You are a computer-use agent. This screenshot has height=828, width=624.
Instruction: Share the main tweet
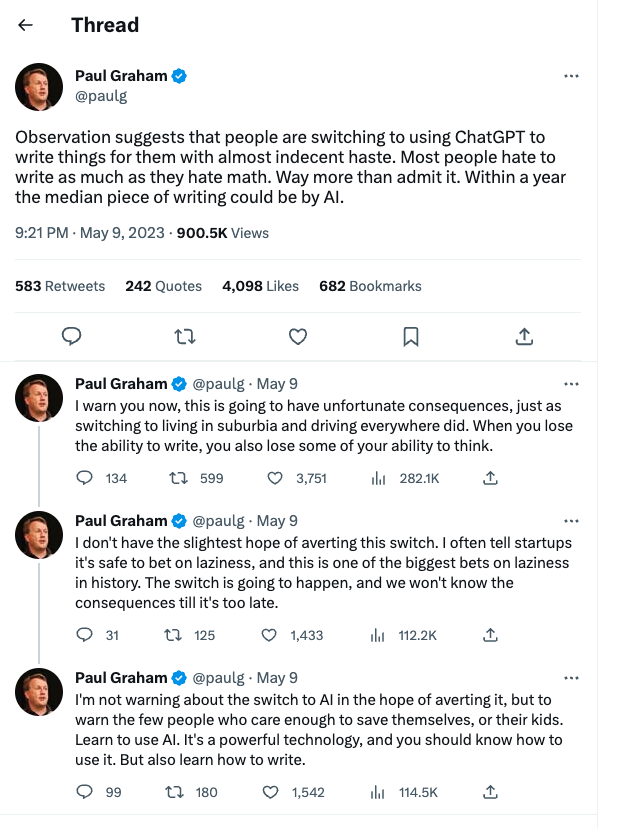[x=523, y=337]
